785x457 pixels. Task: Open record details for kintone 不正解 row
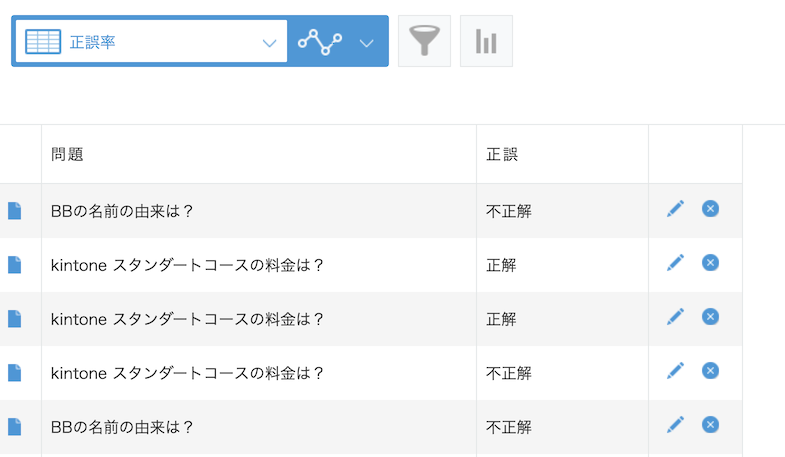15,373
